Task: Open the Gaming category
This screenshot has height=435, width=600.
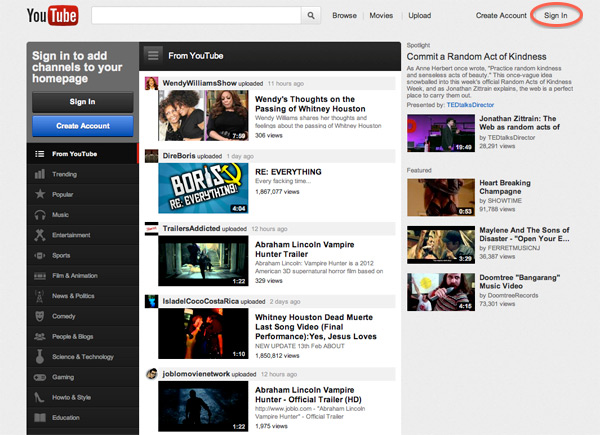Action: point(82,377)
